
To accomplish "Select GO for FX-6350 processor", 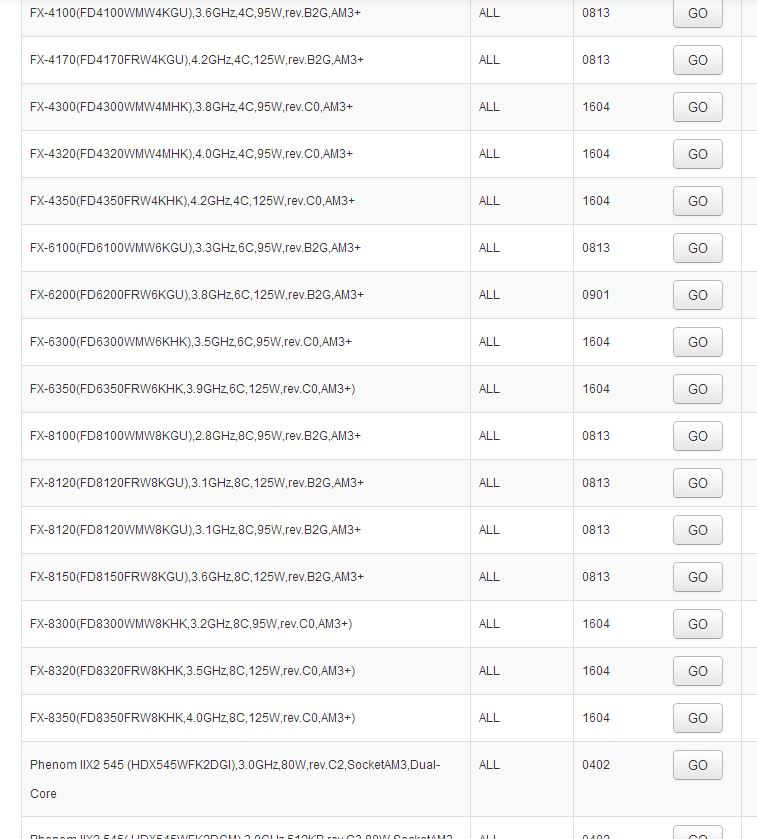I will point(698,389).
